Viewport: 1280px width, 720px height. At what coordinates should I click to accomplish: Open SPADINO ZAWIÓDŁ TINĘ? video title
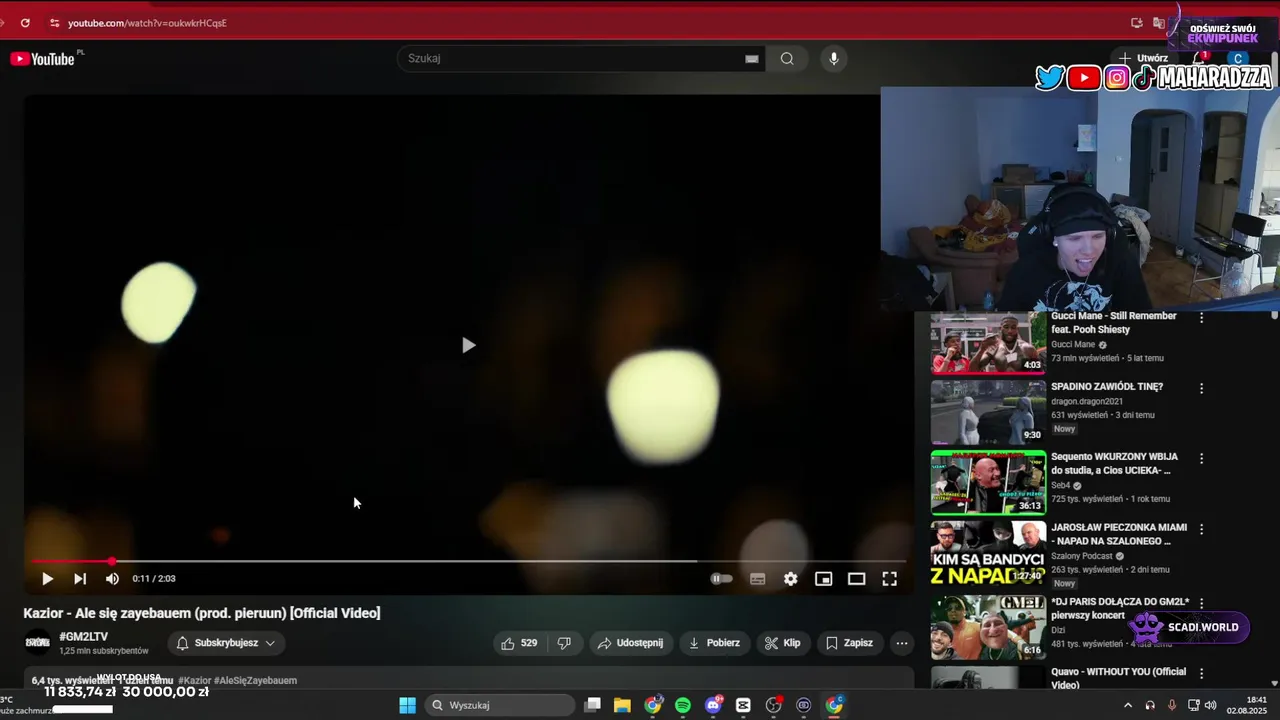click(x=1107, y=387)
